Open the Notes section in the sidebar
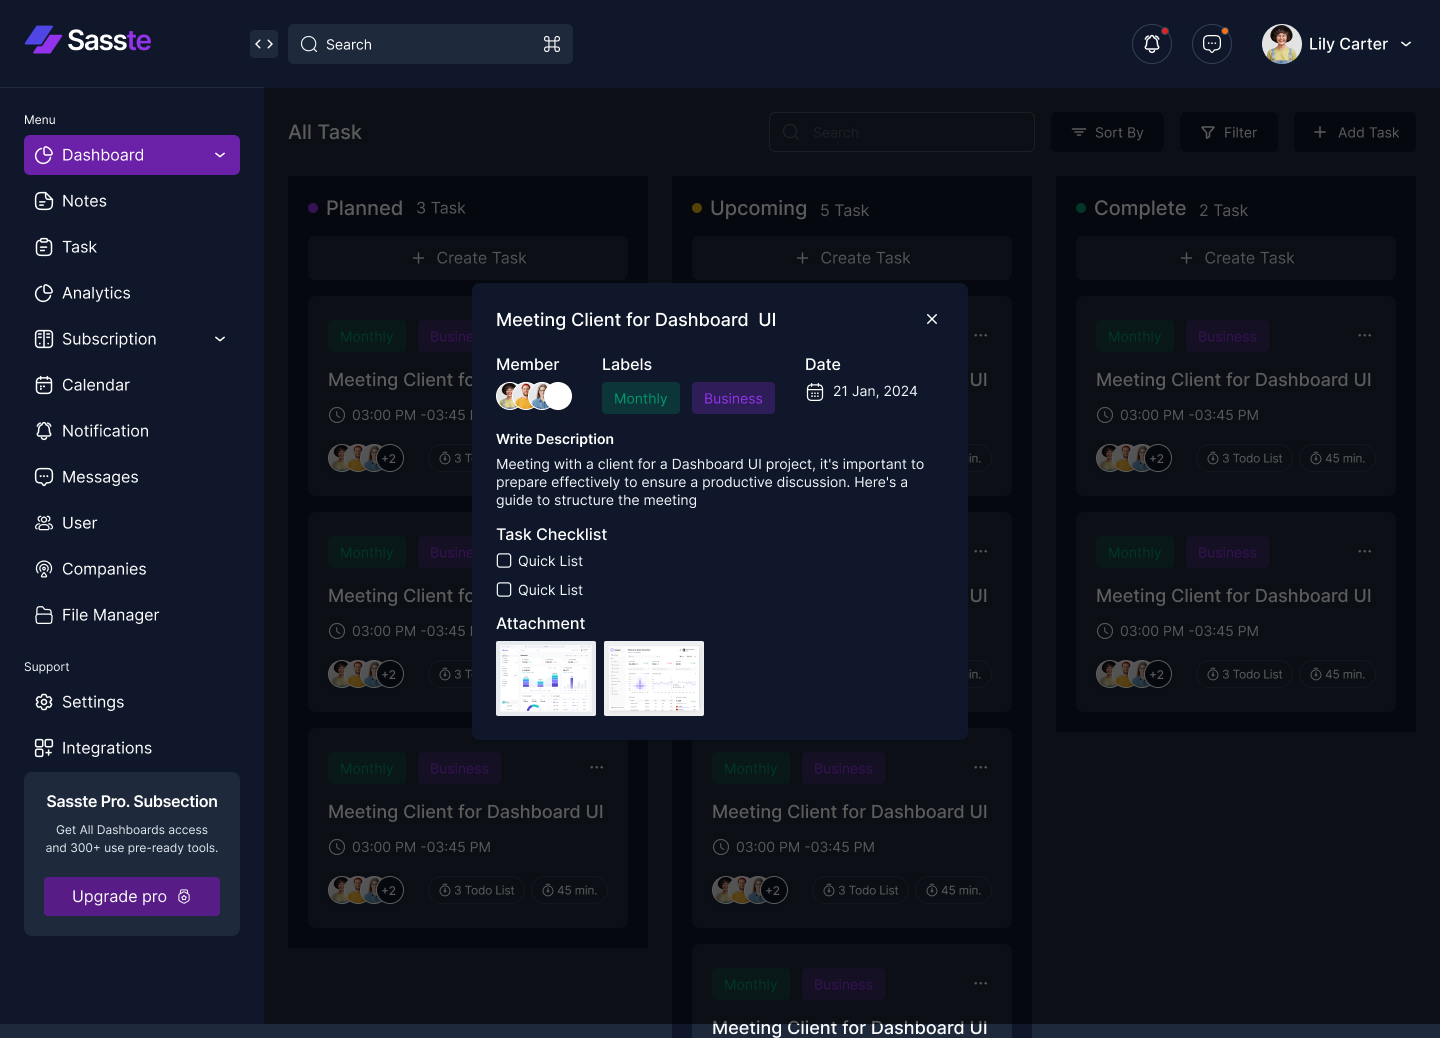This screenshot has width=1440, height=1038. [x=84, y=200]
